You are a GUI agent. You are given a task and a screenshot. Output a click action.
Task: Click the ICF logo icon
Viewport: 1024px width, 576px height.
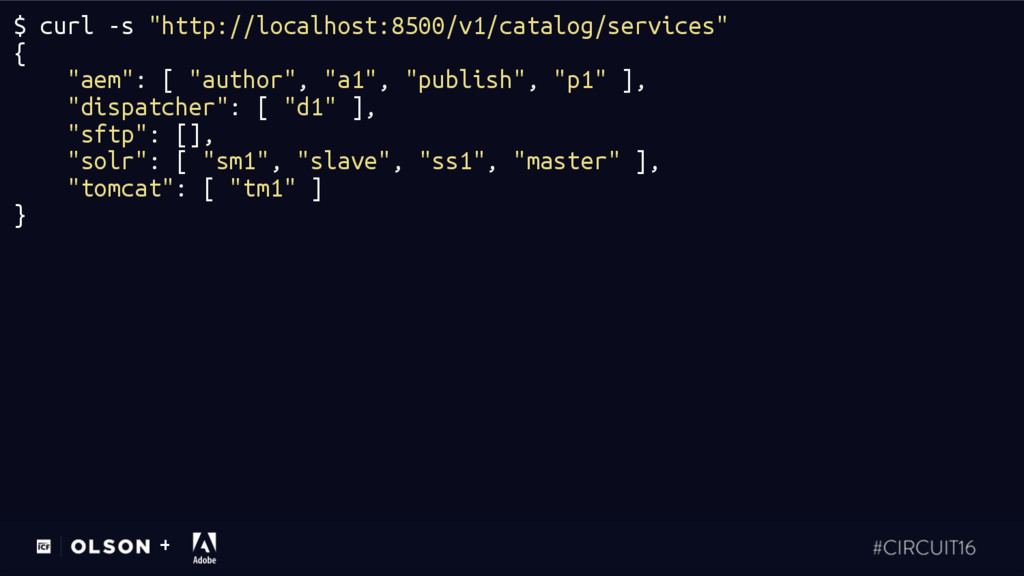pos(44,547)
